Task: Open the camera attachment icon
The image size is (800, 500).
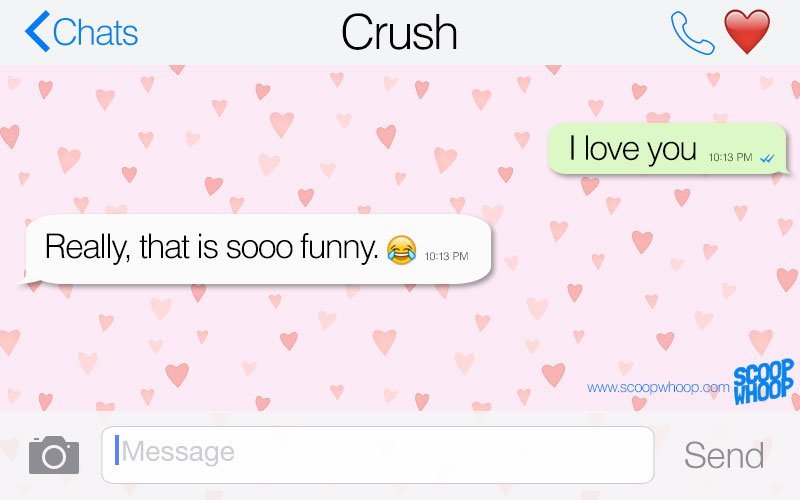Action: coord(54,455)
